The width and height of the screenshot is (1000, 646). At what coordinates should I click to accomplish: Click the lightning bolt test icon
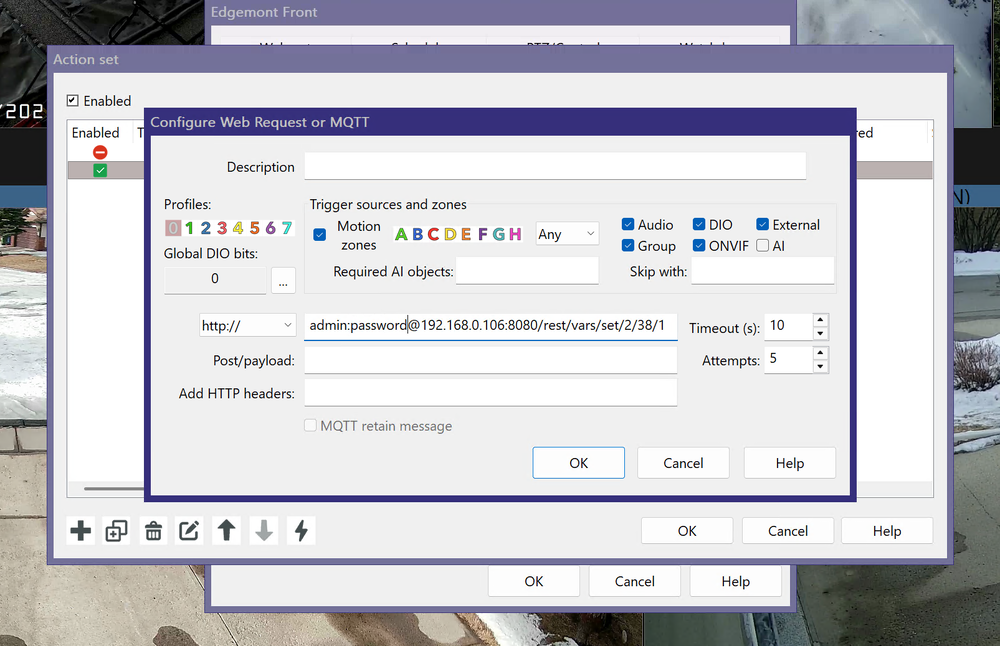300,531
